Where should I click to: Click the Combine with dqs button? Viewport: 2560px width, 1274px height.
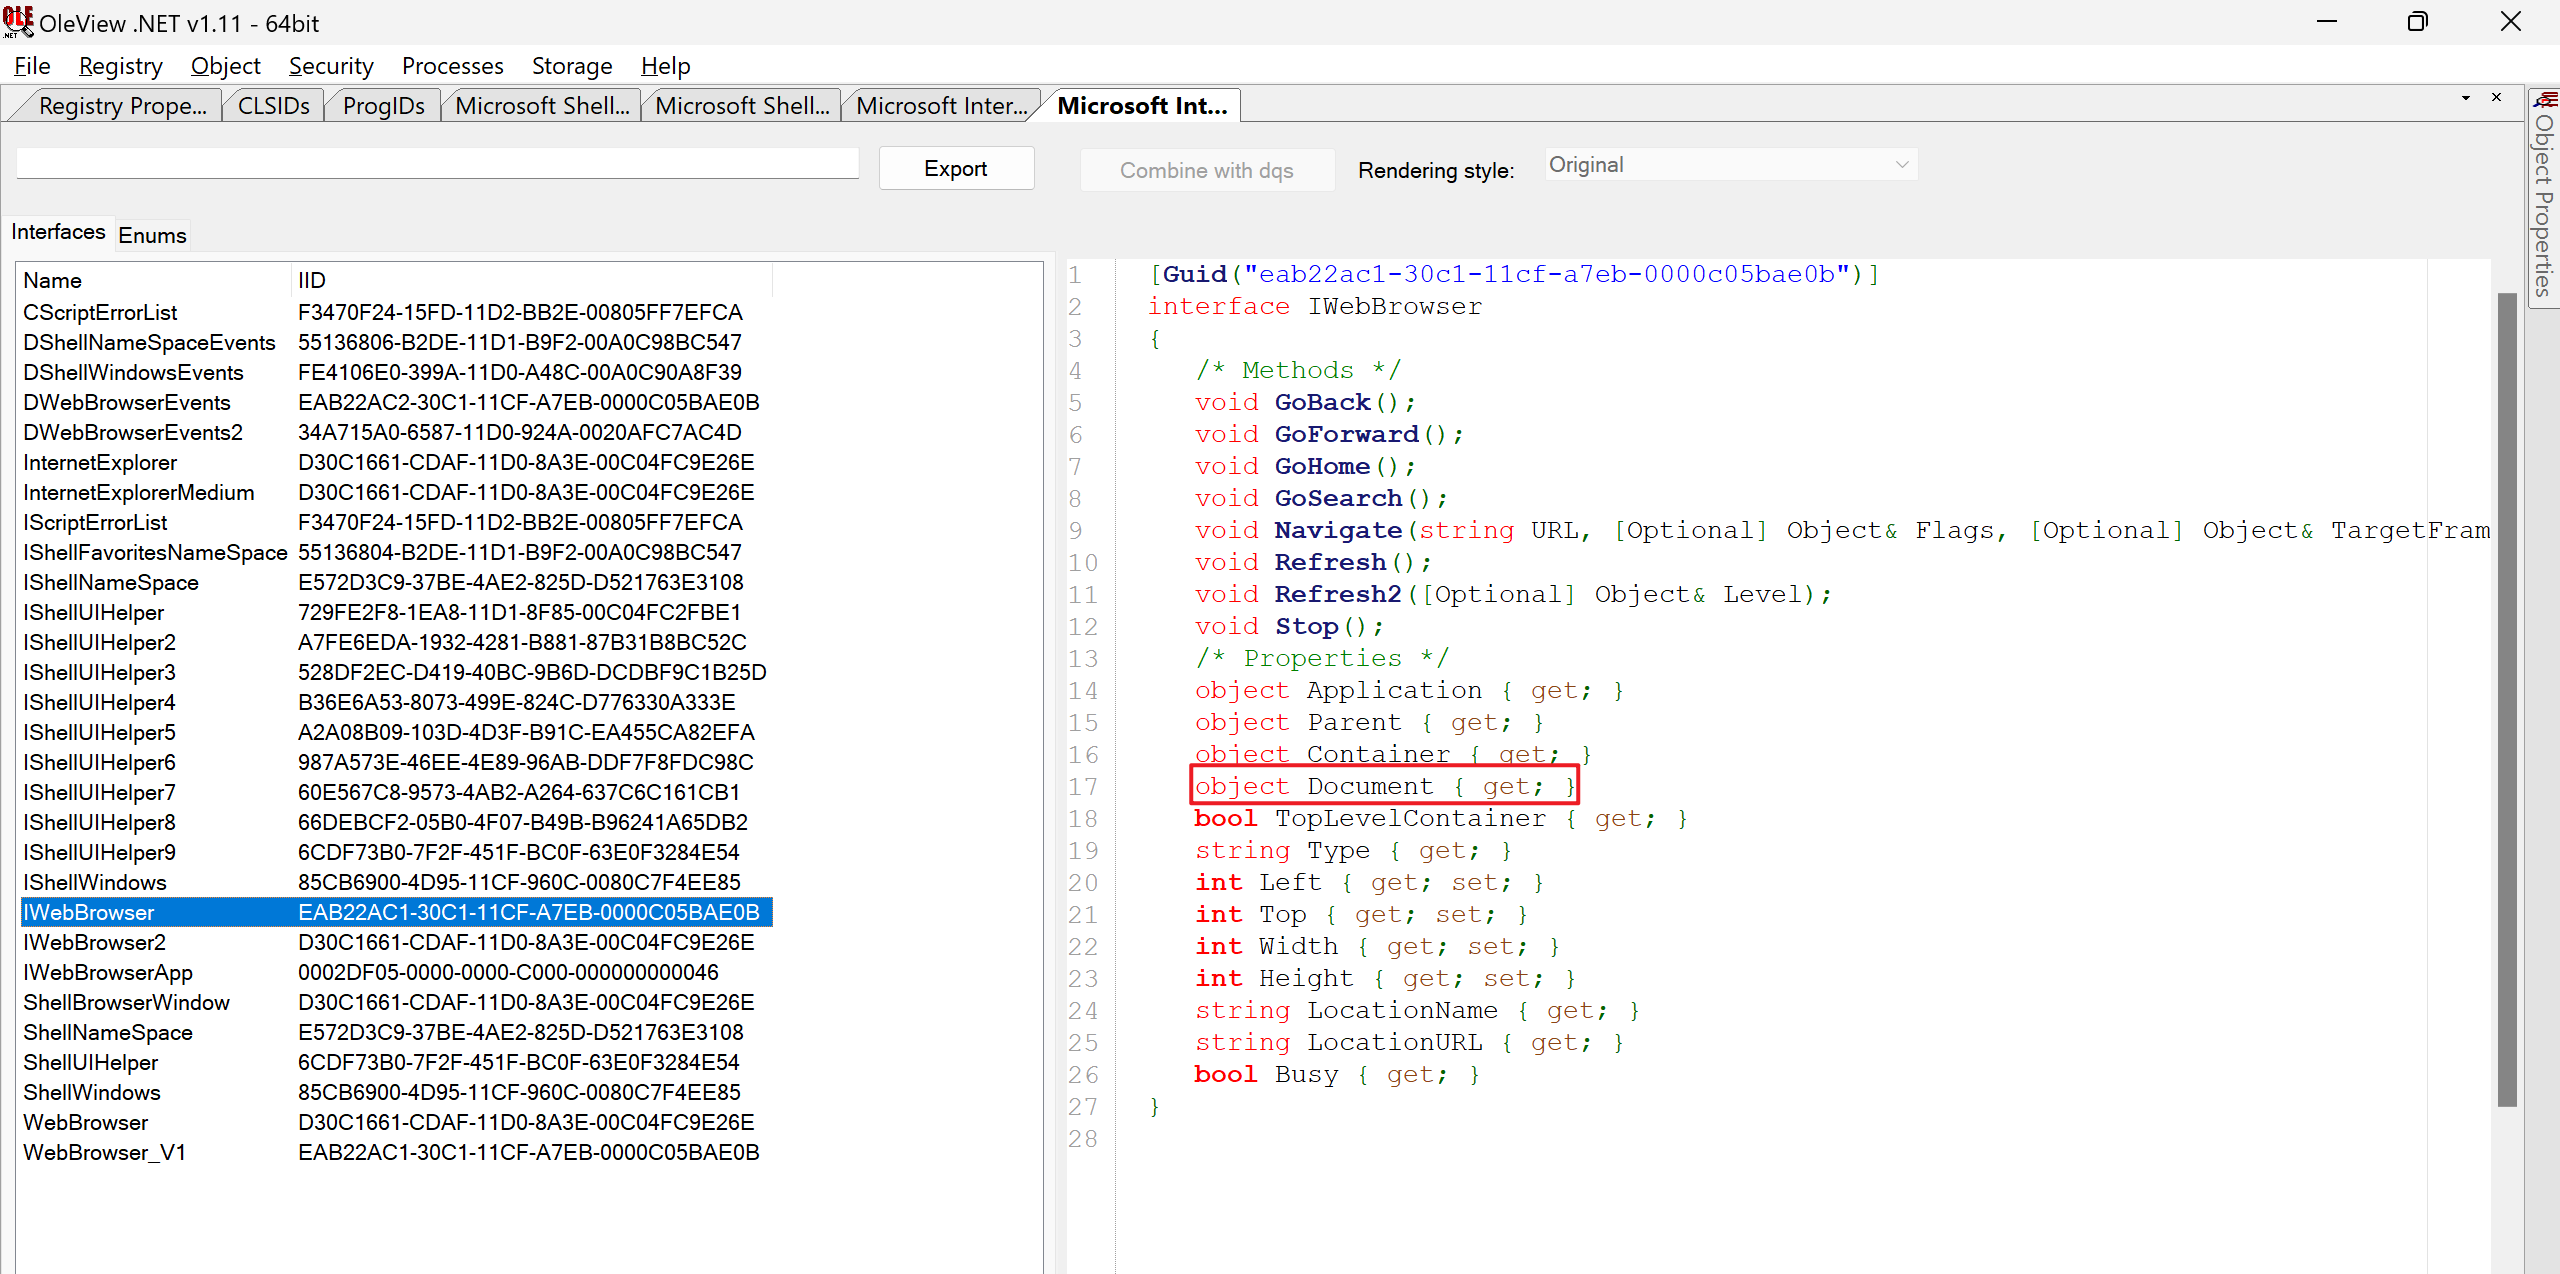(x=1206, y=170)
